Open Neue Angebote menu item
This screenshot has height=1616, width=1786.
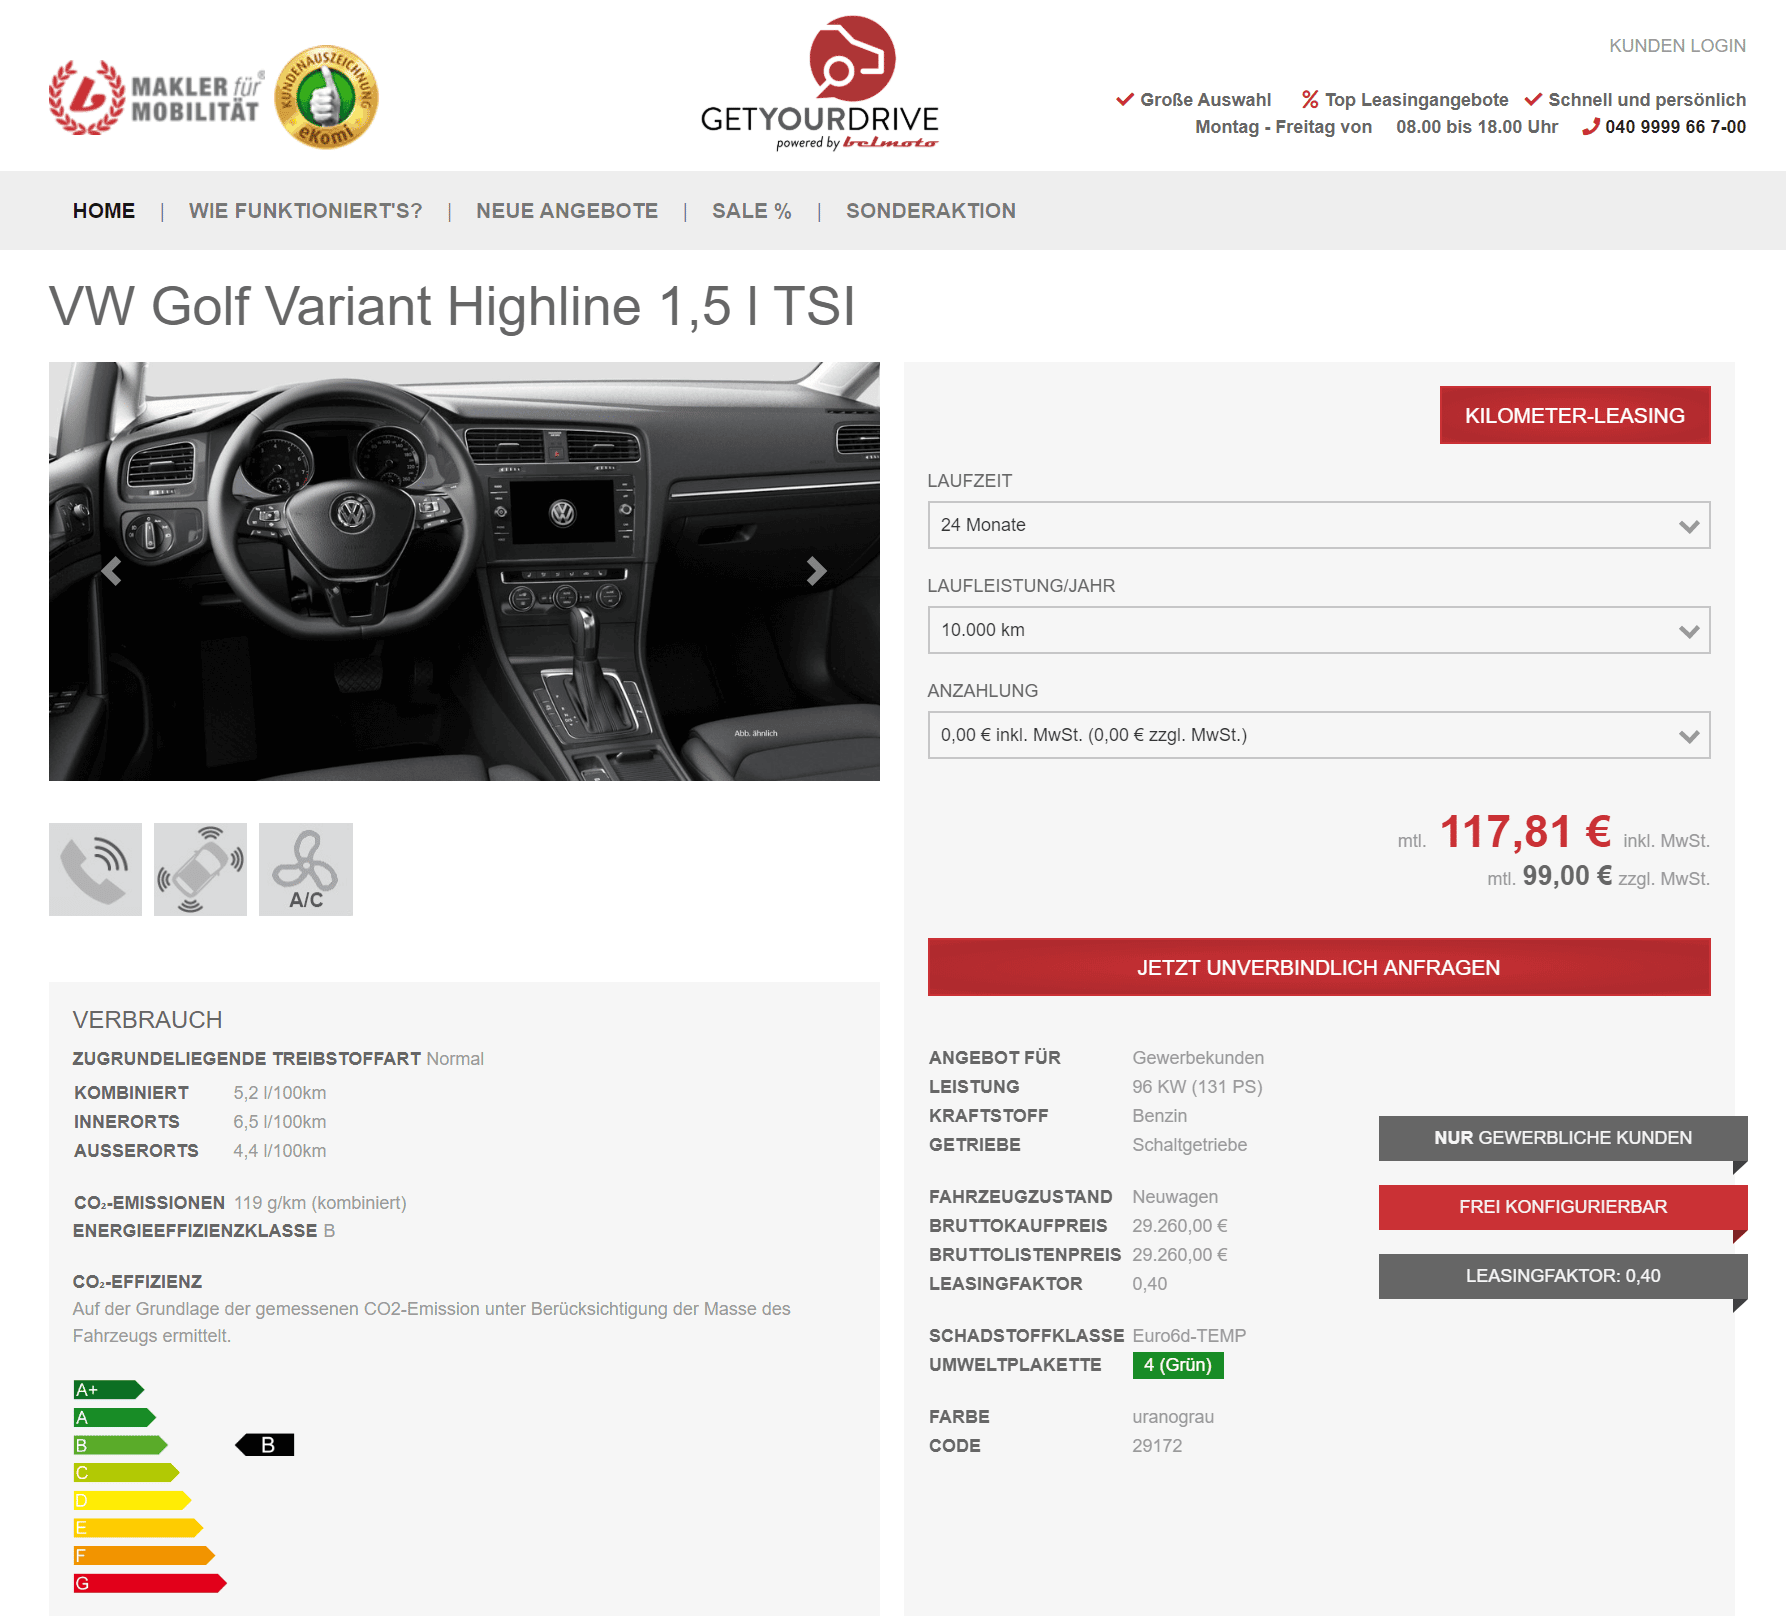click(567, 211)
